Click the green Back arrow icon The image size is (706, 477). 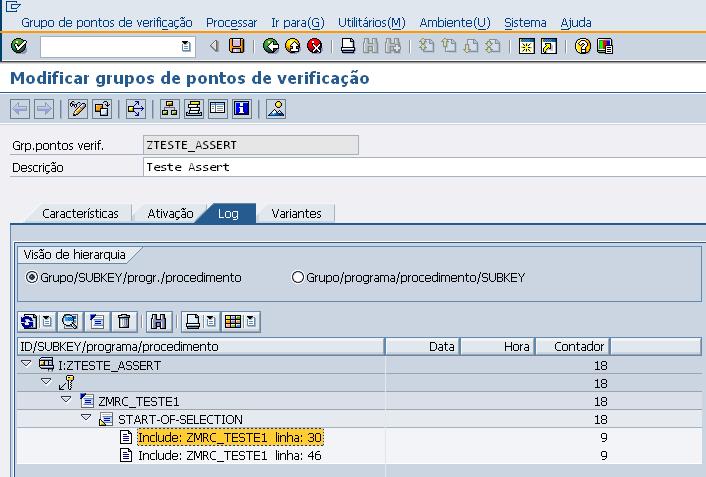[x=271, y=46]
